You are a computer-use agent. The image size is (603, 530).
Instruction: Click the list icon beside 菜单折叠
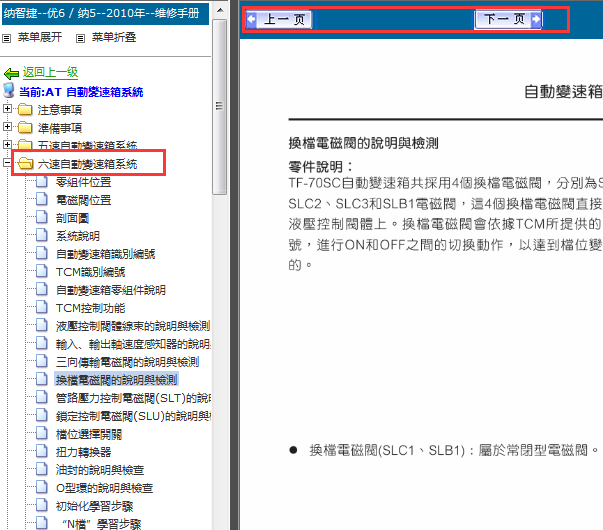[80, 38]
